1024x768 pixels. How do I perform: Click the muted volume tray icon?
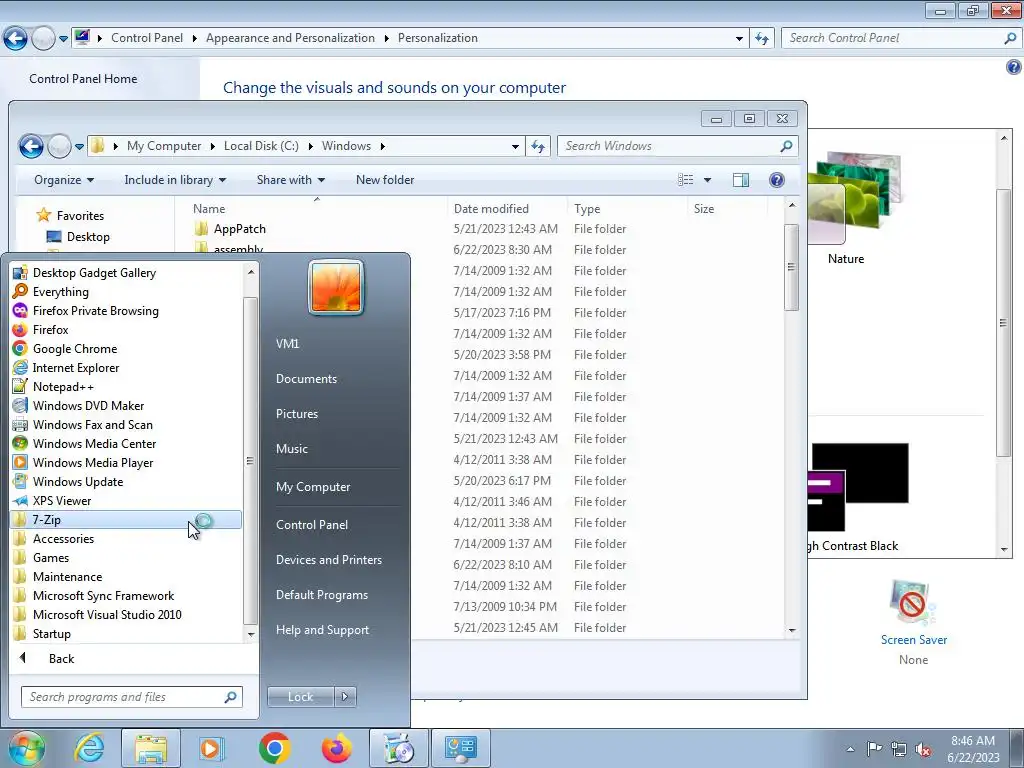pyautogui.click(x=923, y=749)
